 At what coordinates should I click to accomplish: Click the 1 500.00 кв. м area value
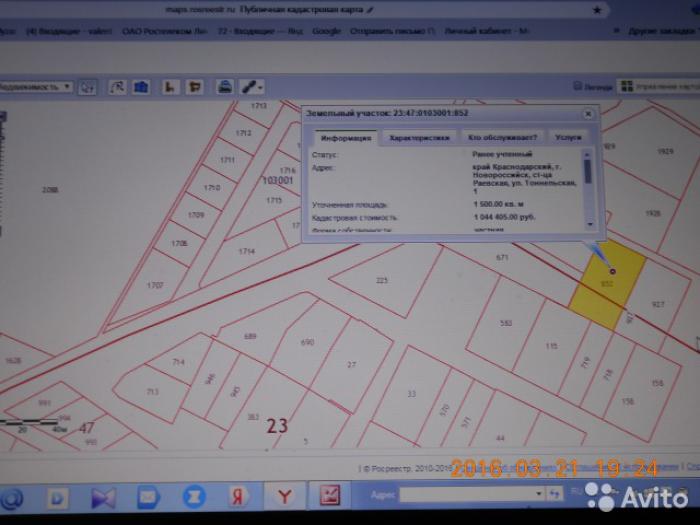[499, 204]
